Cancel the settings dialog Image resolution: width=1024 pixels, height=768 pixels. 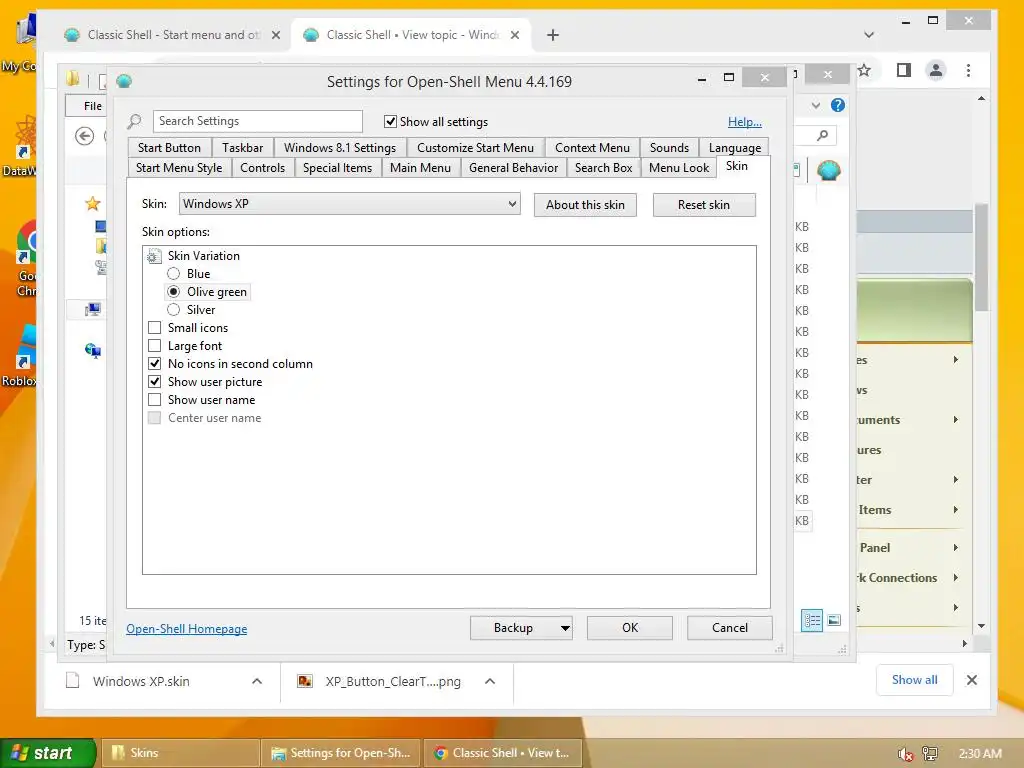pyautogui.click(x=729, y=628)
